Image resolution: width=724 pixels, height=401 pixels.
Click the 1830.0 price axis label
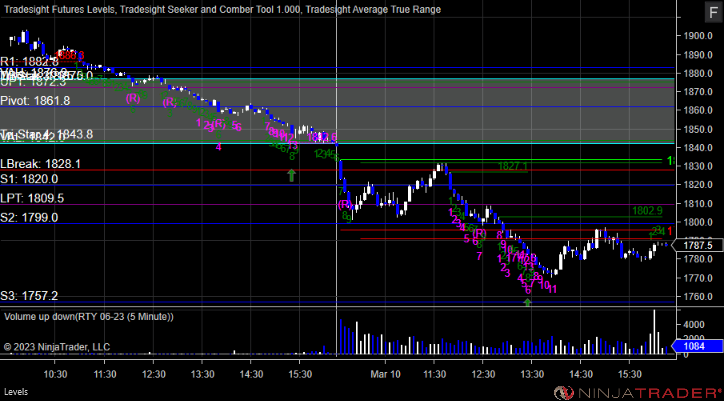[x=697, y=166]
